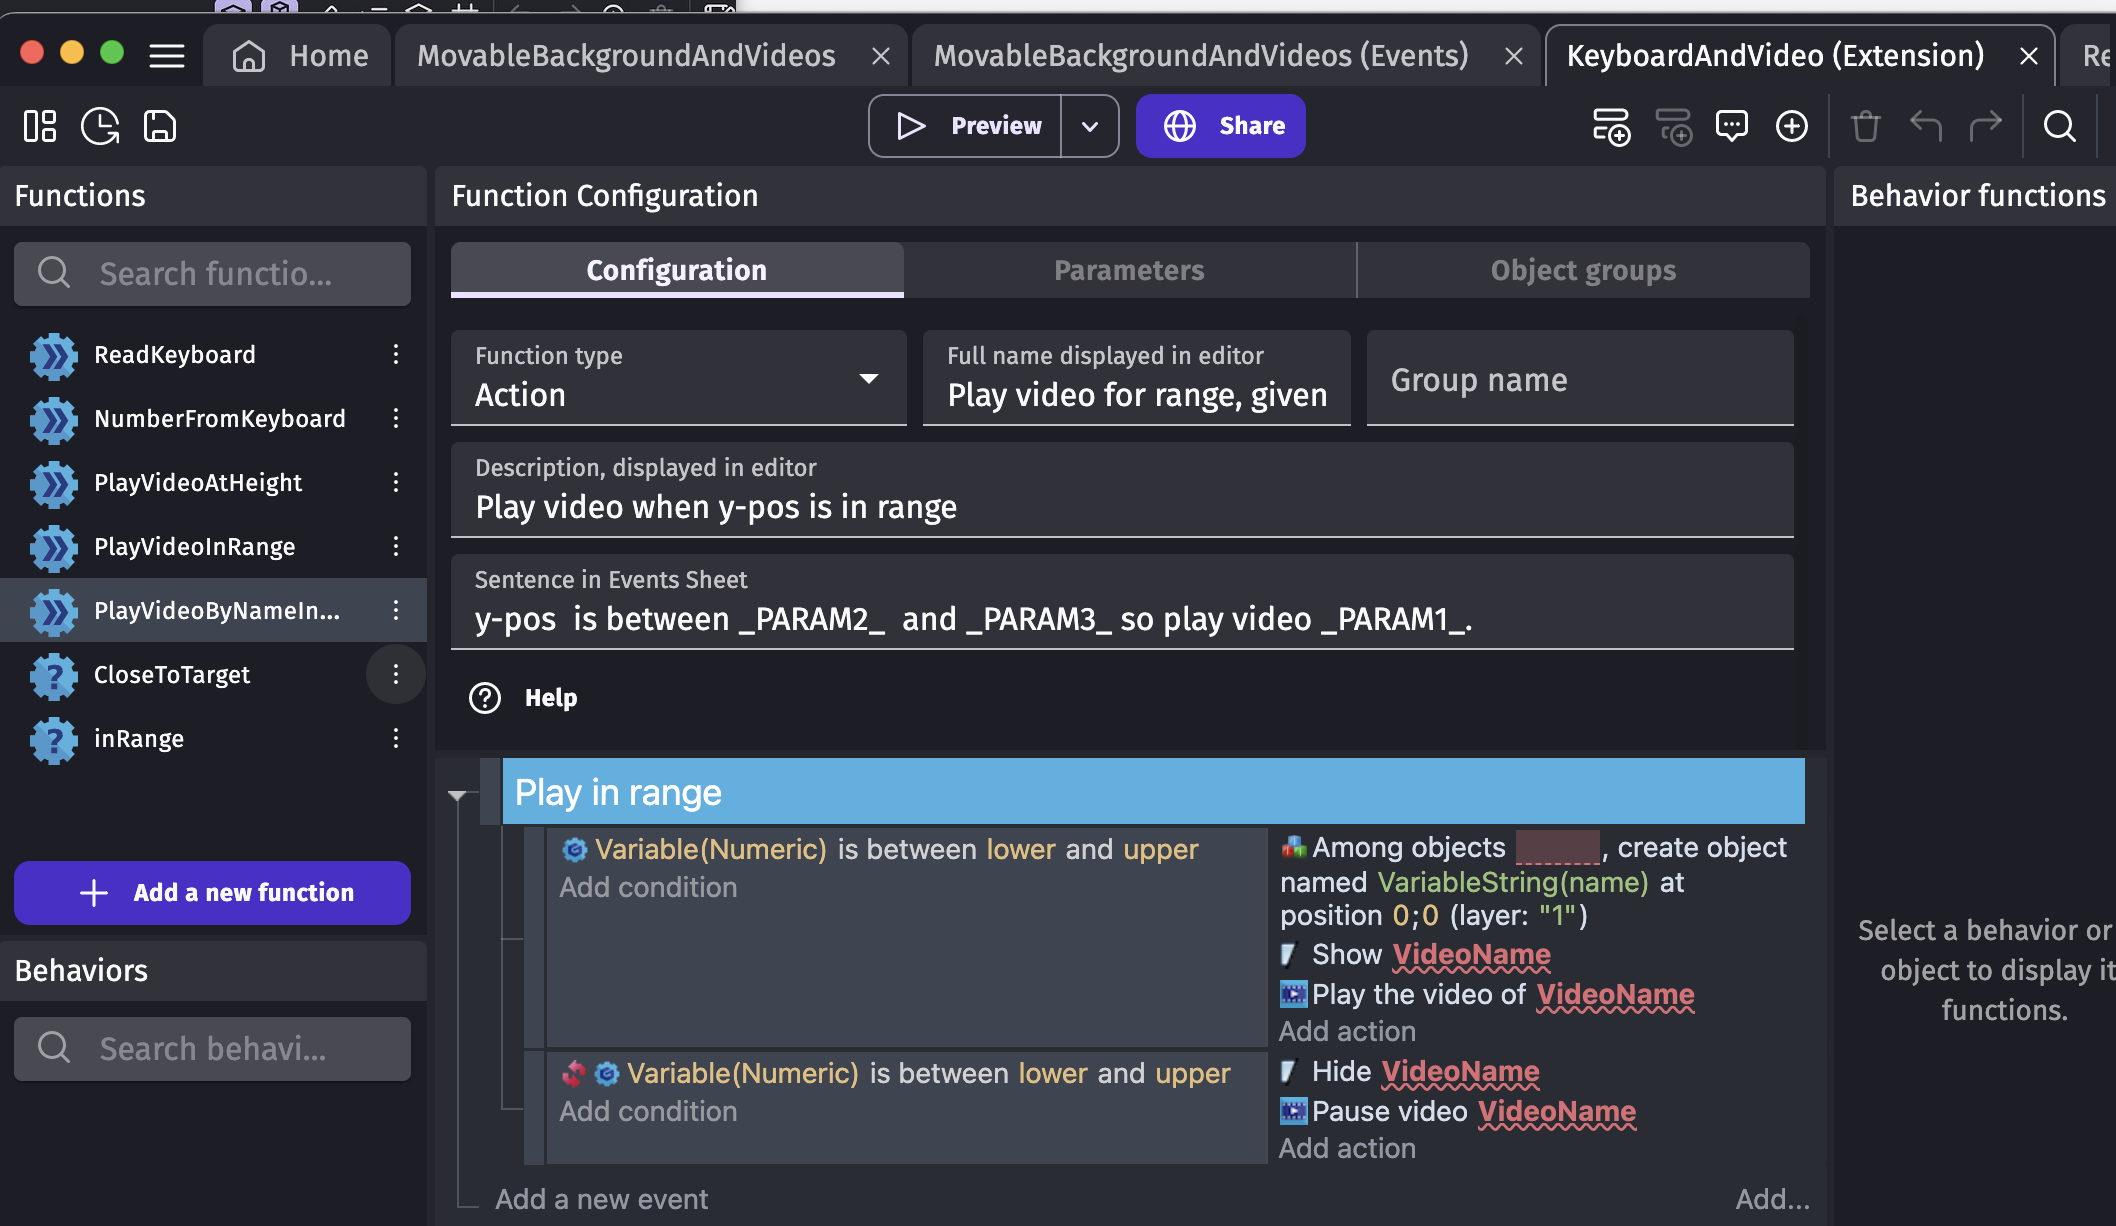This screenshot has width=2116, height=1226.
Task: Edit the Description displayed in editor field
Action: tap(1122, 490)
